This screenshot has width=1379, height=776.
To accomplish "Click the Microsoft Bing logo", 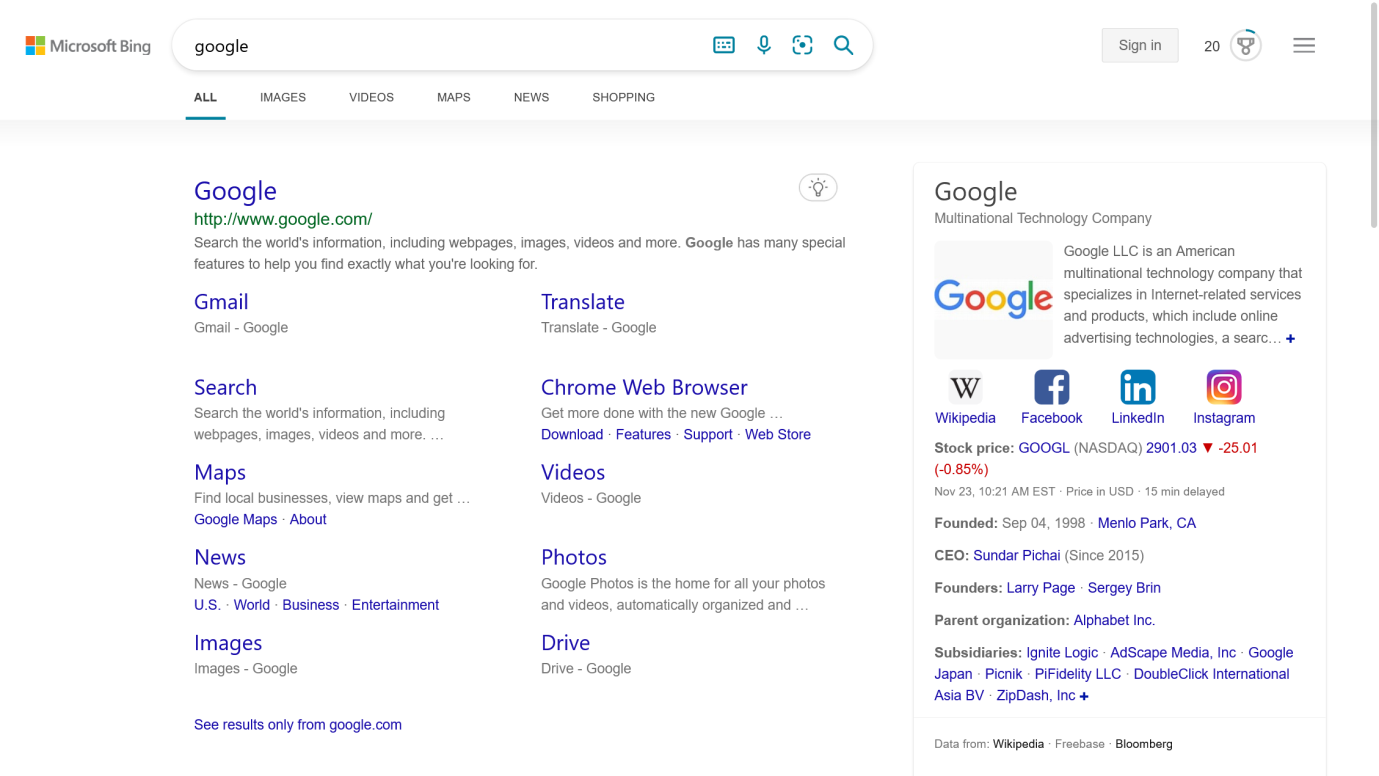I will tap(88, 46).
